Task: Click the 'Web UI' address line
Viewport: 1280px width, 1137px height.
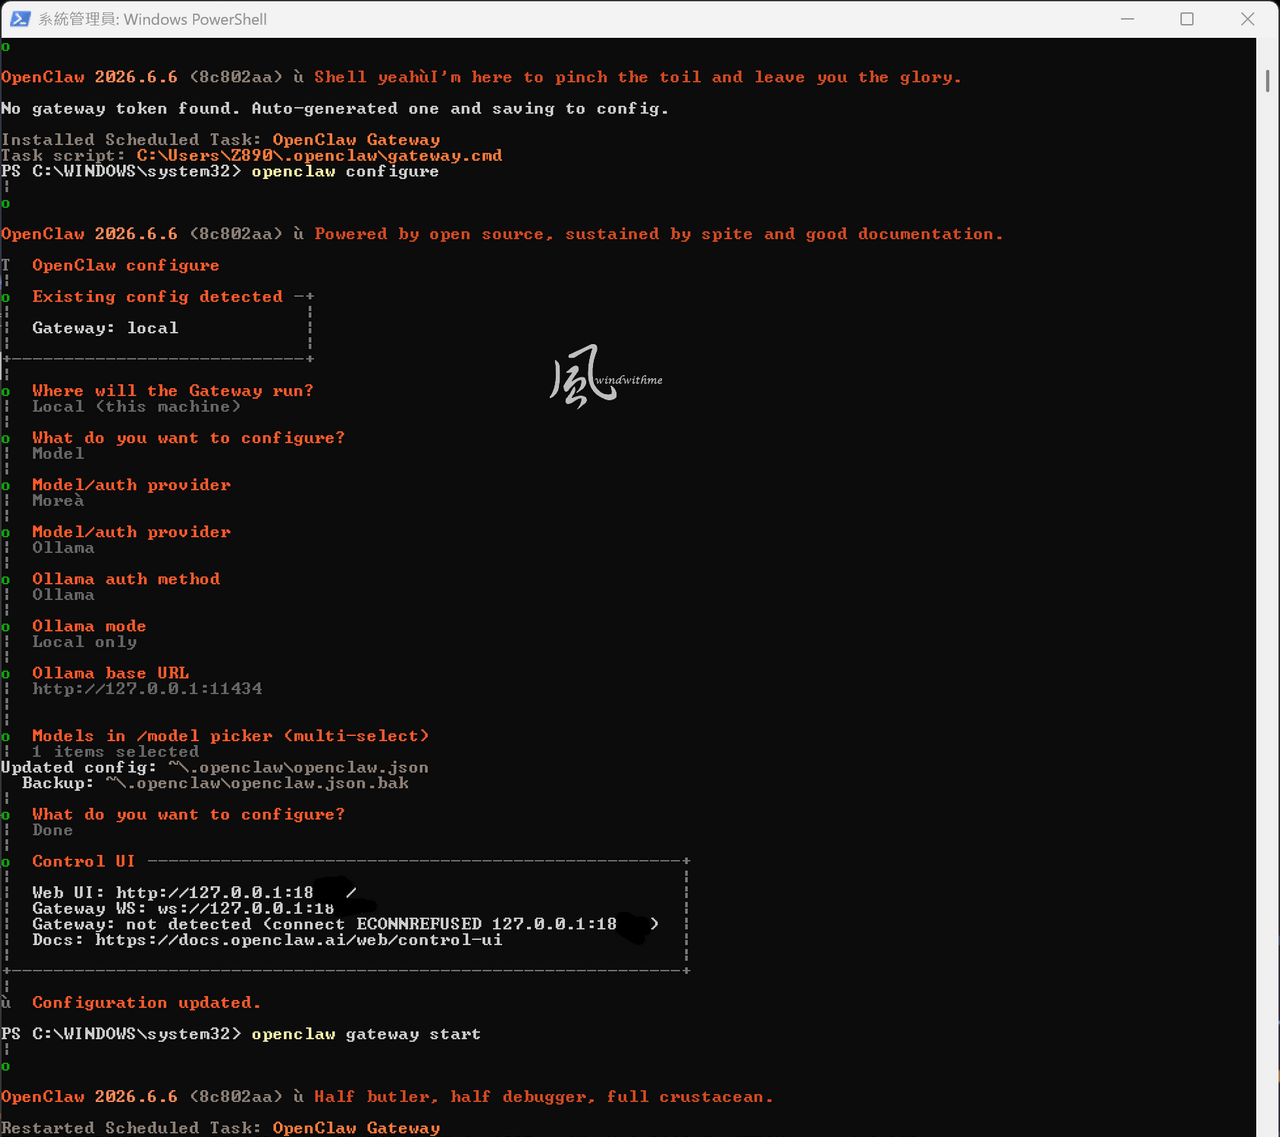Action: 194,892
